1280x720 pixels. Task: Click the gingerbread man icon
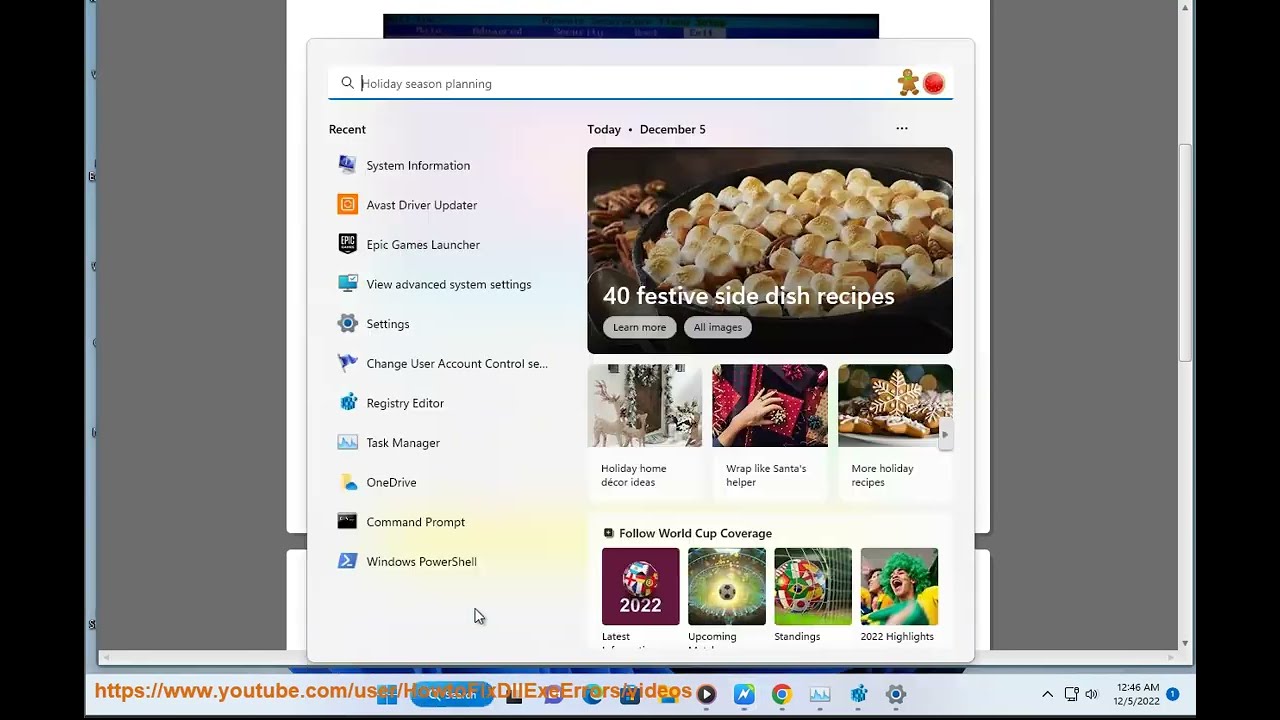(x=908, y=82)
